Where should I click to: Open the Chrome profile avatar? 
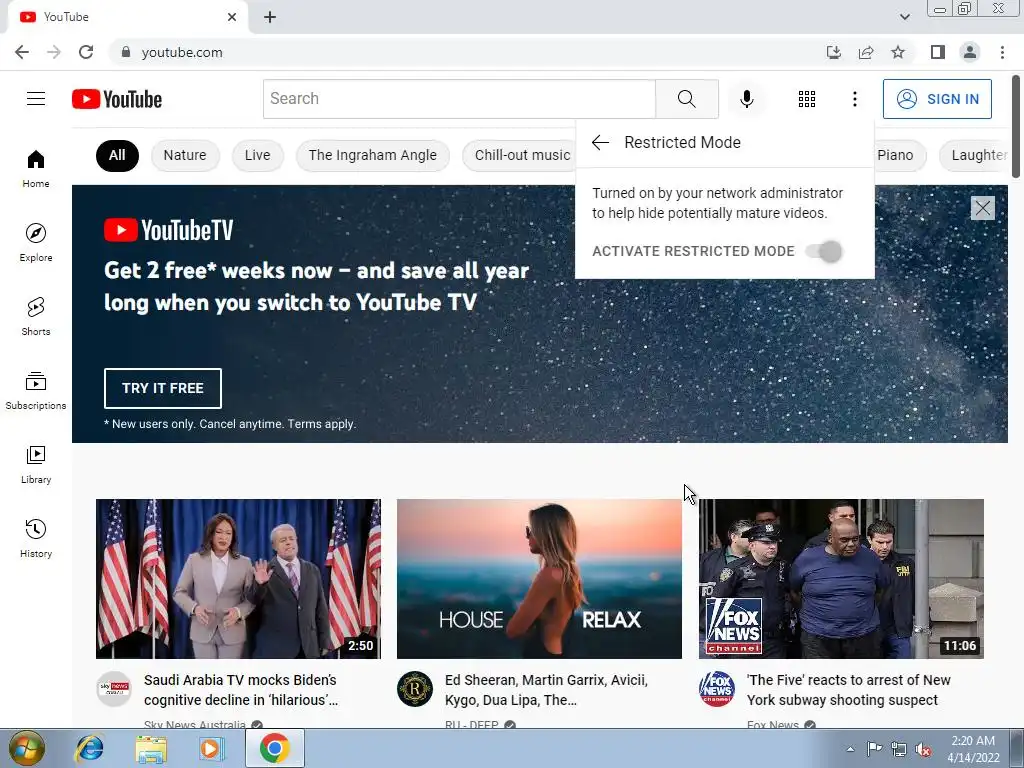click(970, 52)
